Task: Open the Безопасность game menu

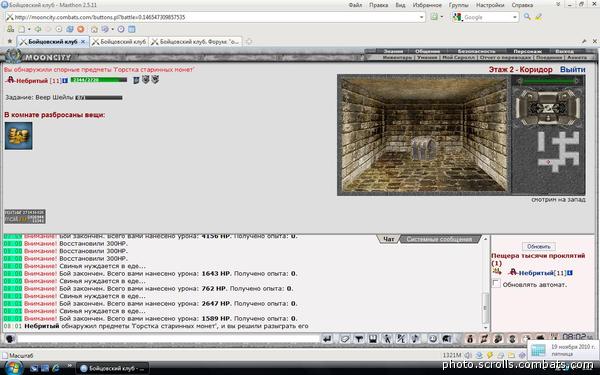Action: click(x=476, y=51)
